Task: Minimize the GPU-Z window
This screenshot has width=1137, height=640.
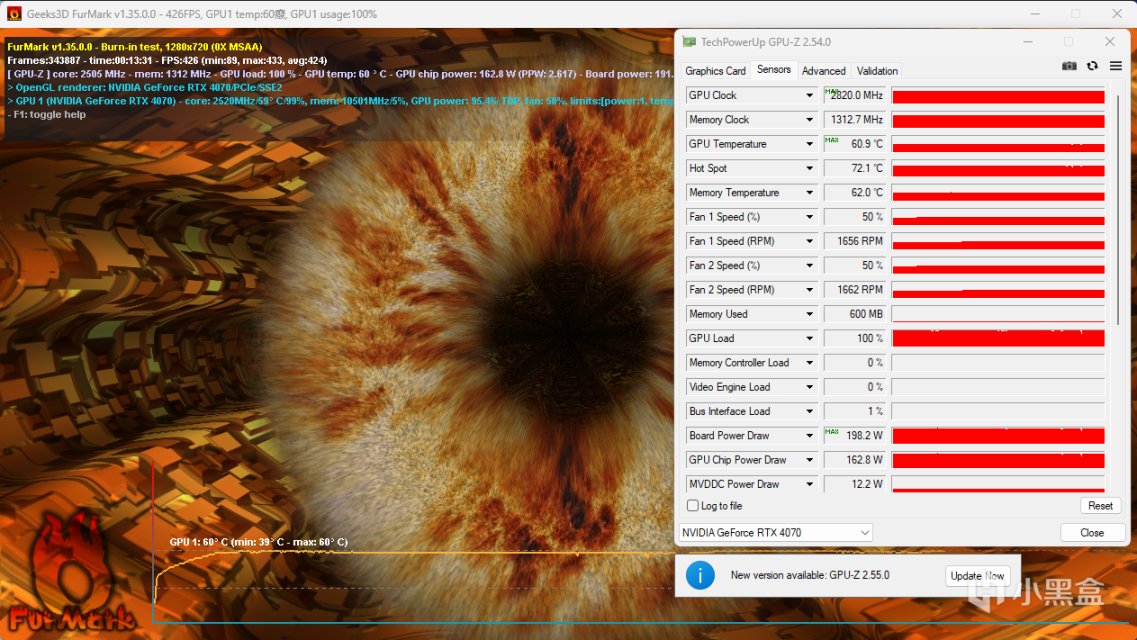Action: click(1028, 42)
